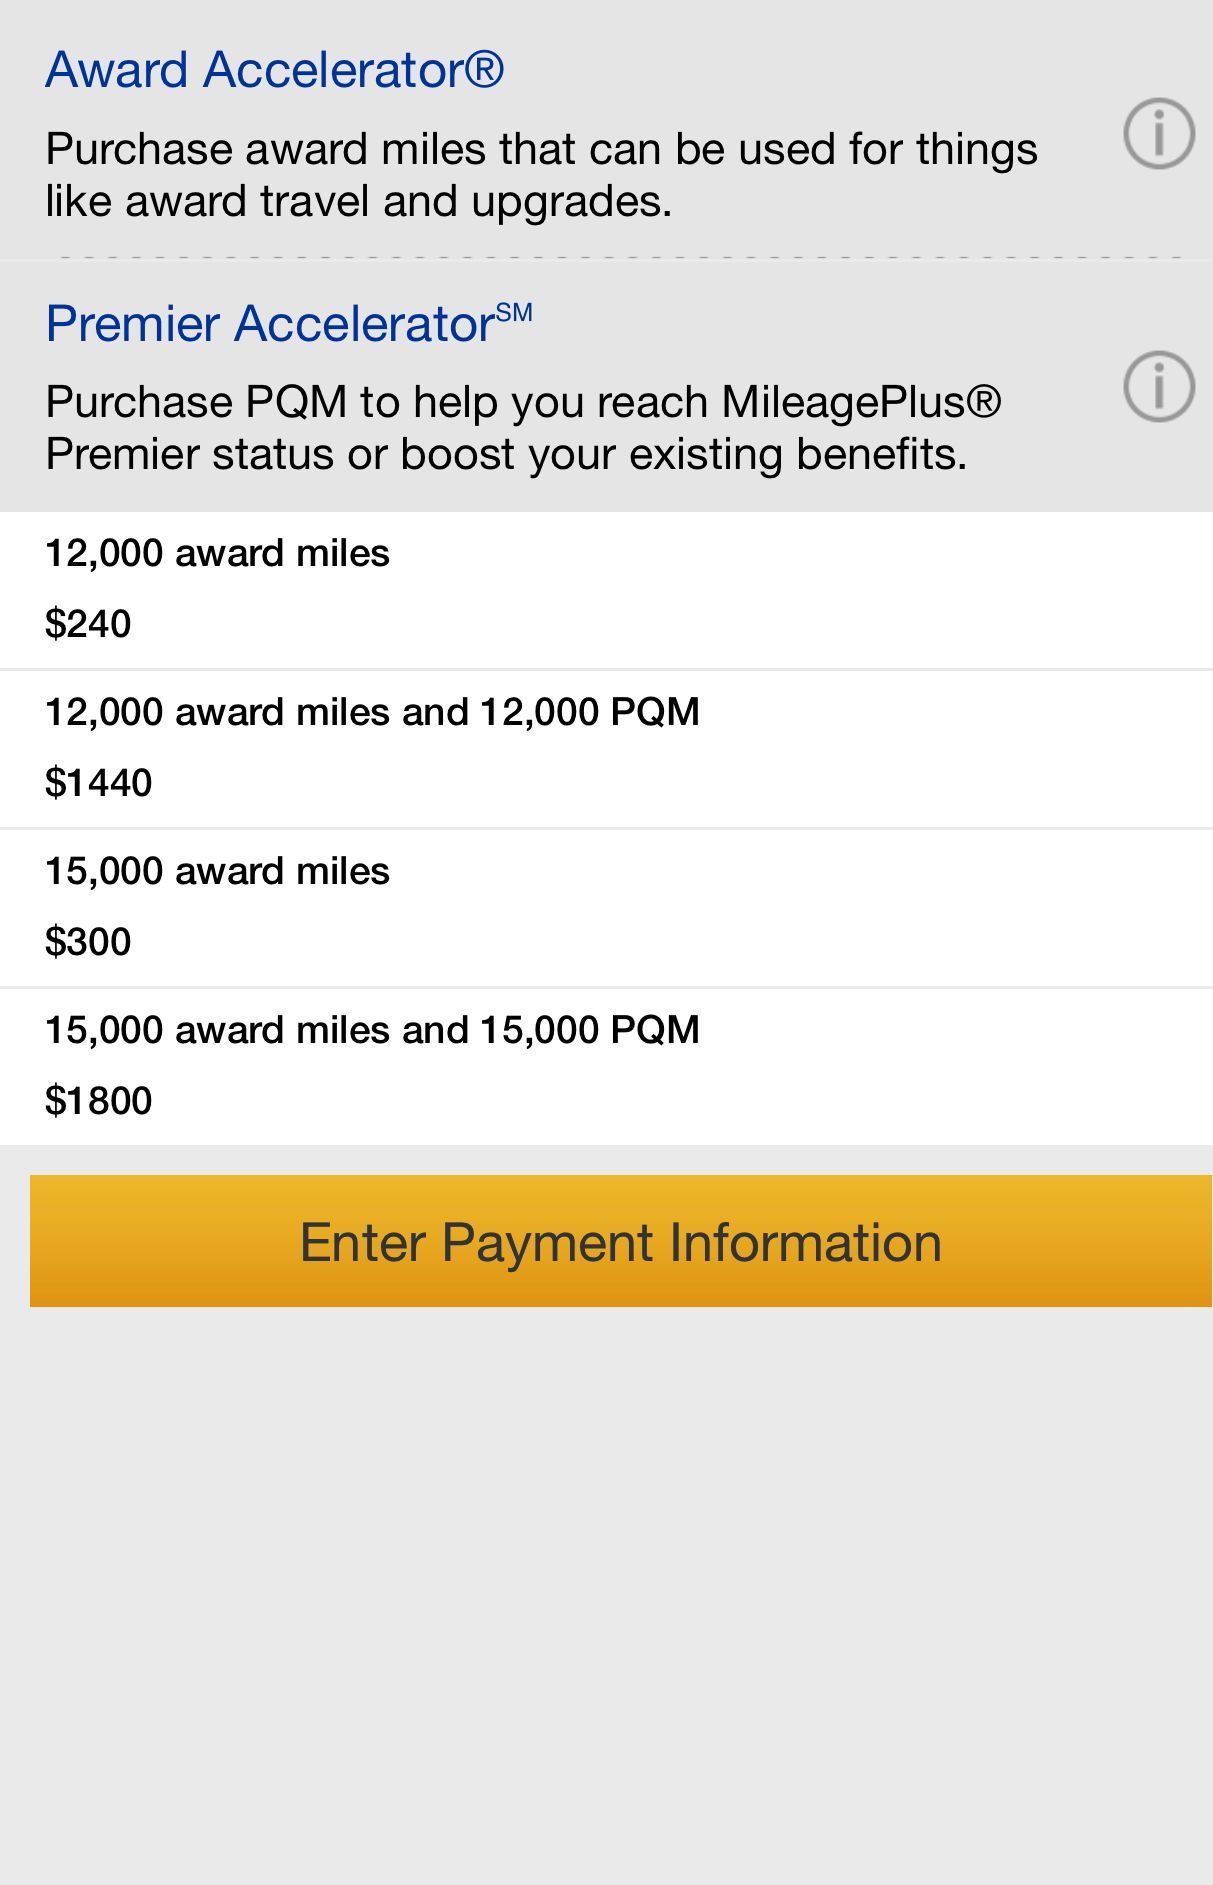The image size is (1213, 1885).
Task: Click the word MileagePlus in the description
Action: 843,402
